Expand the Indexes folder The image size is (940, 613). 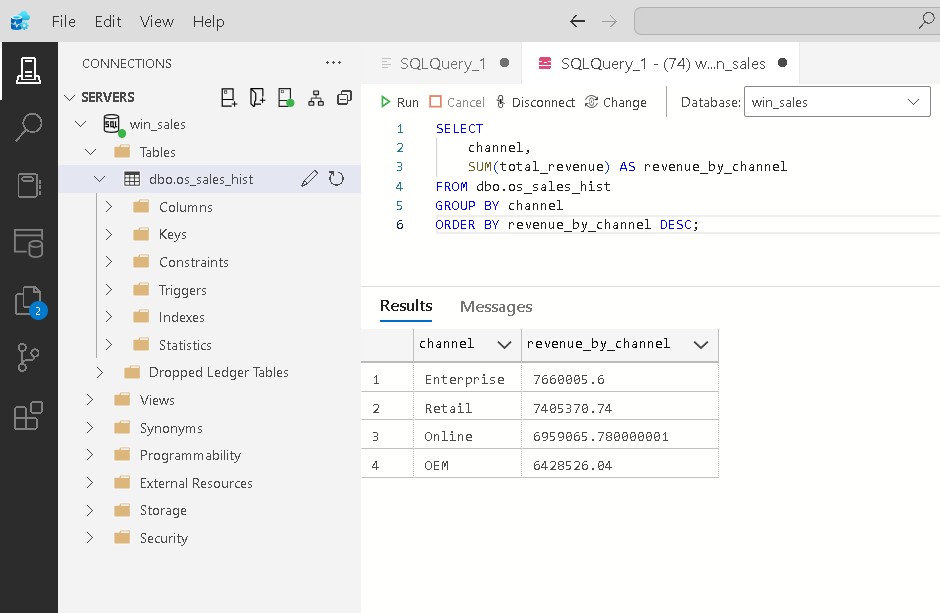(109, 316)
